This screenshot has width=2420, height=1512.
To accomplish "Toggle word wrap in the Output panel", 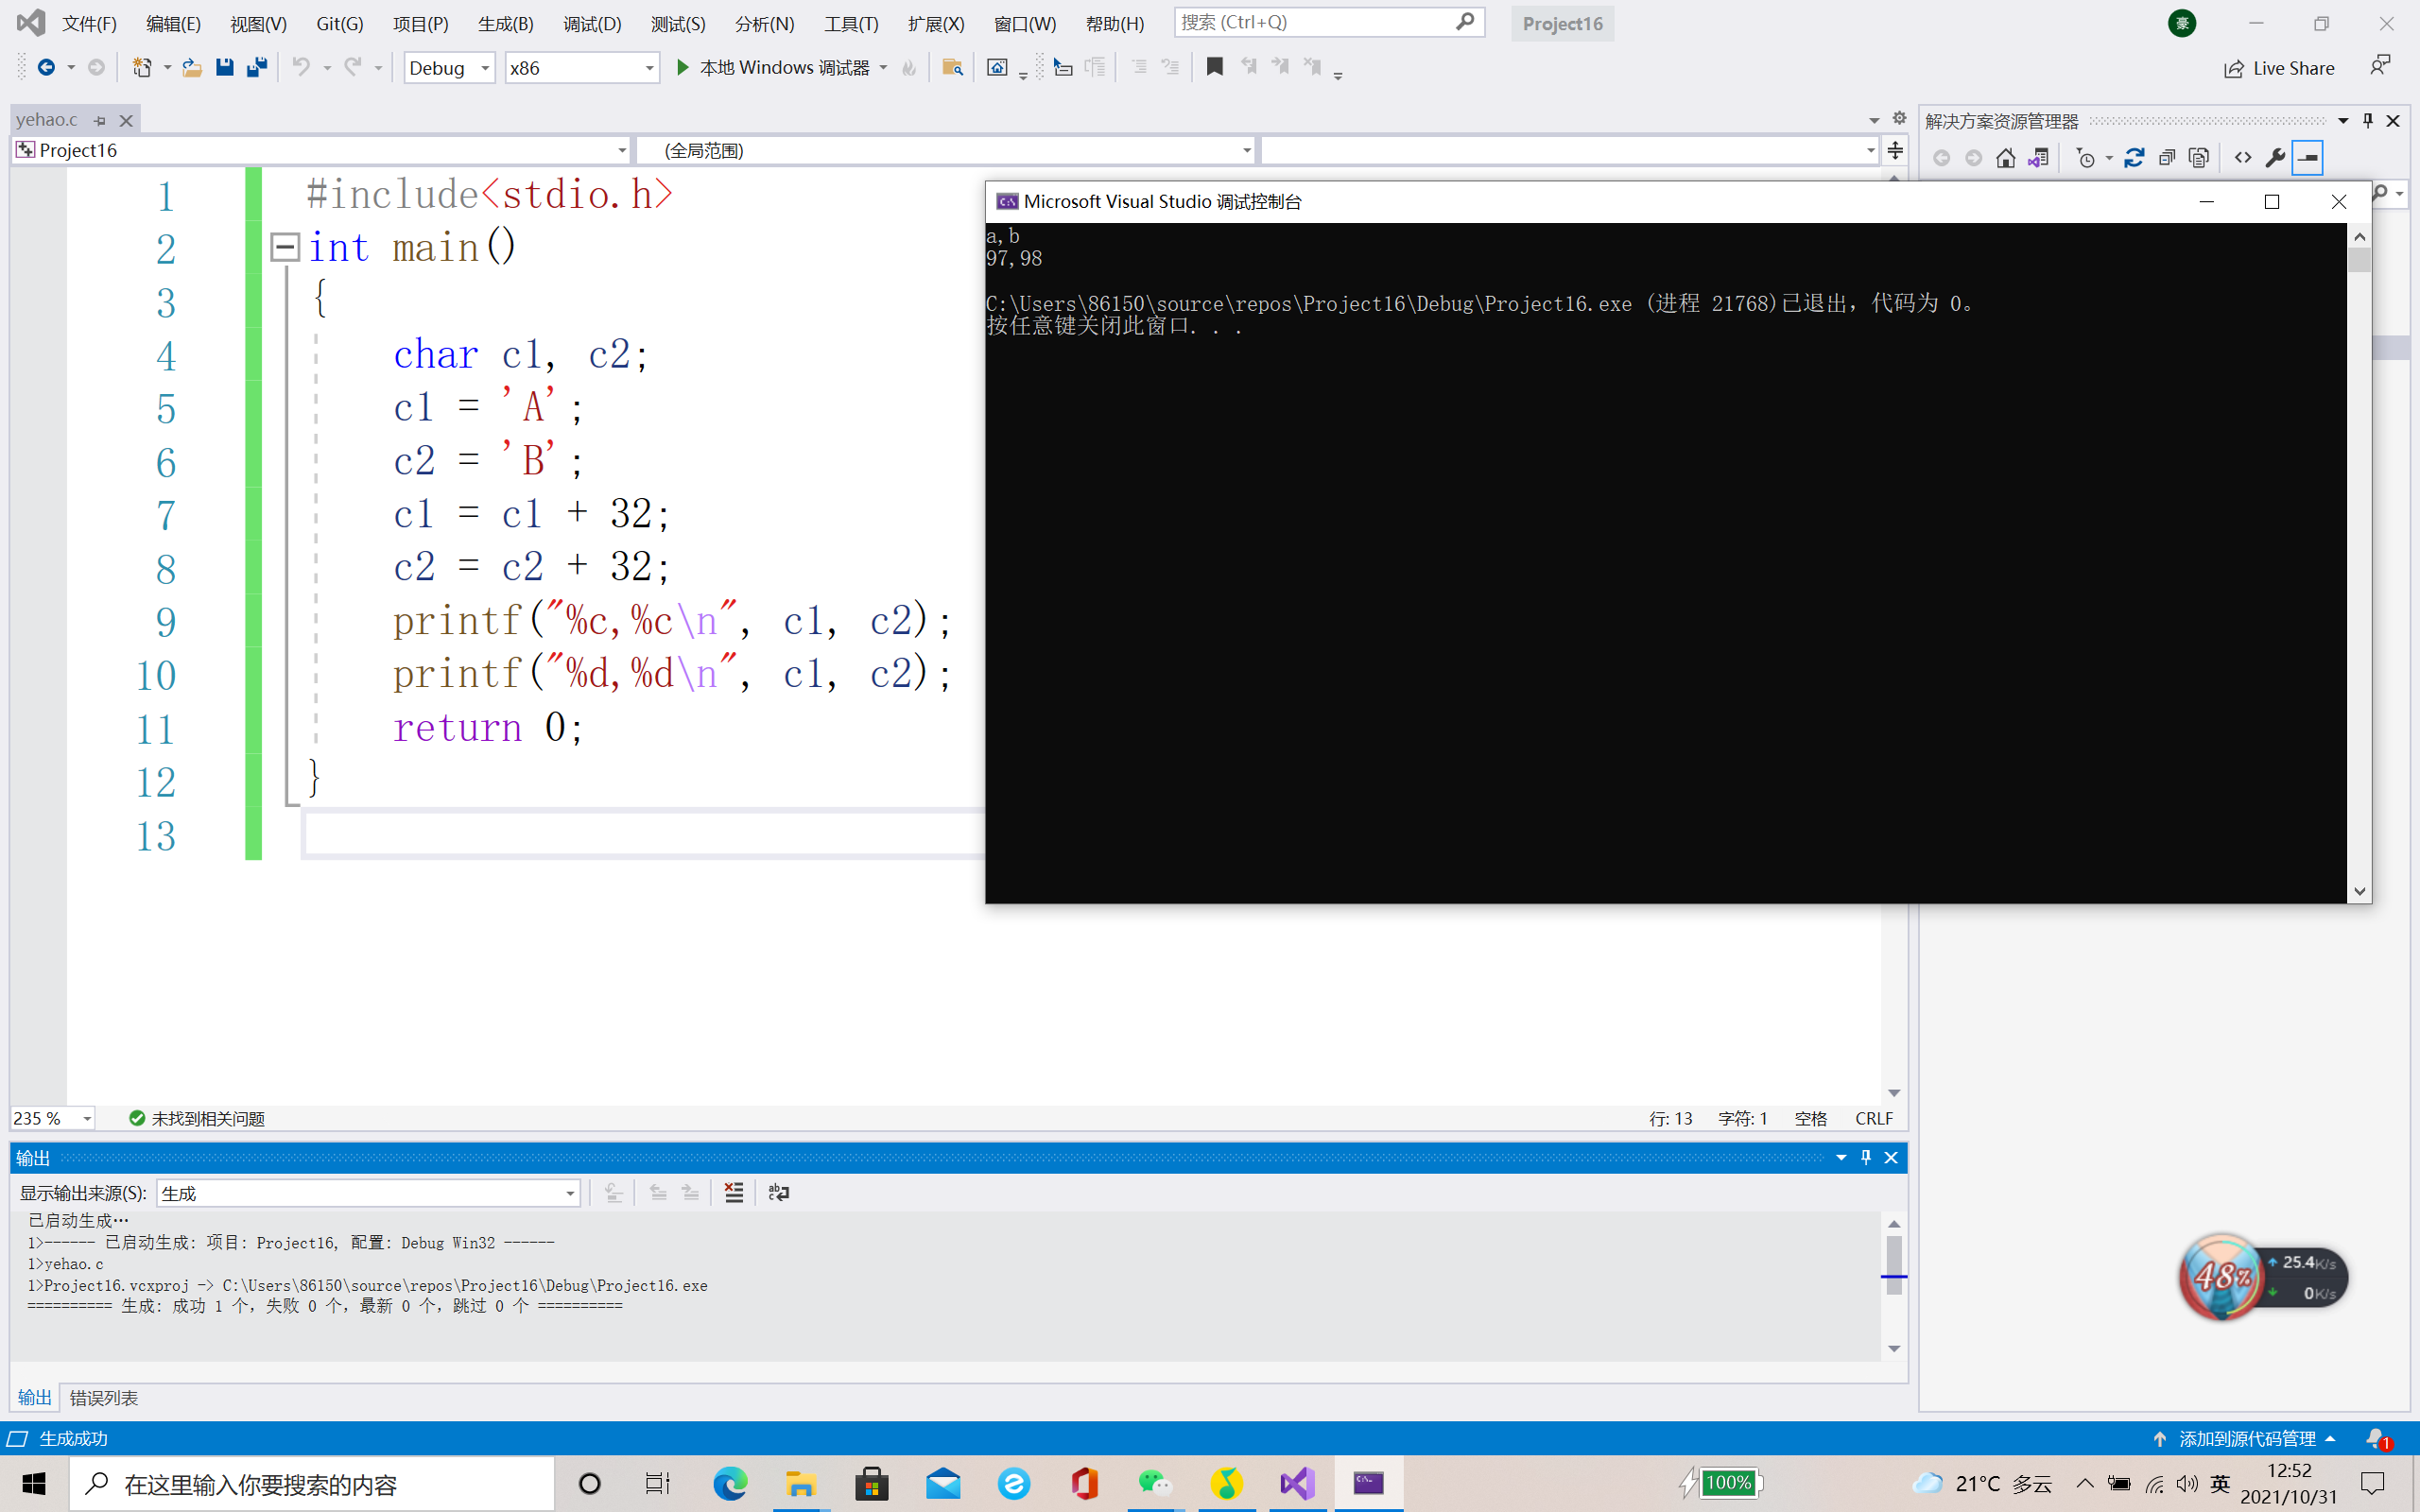I will click(779, 1192).
